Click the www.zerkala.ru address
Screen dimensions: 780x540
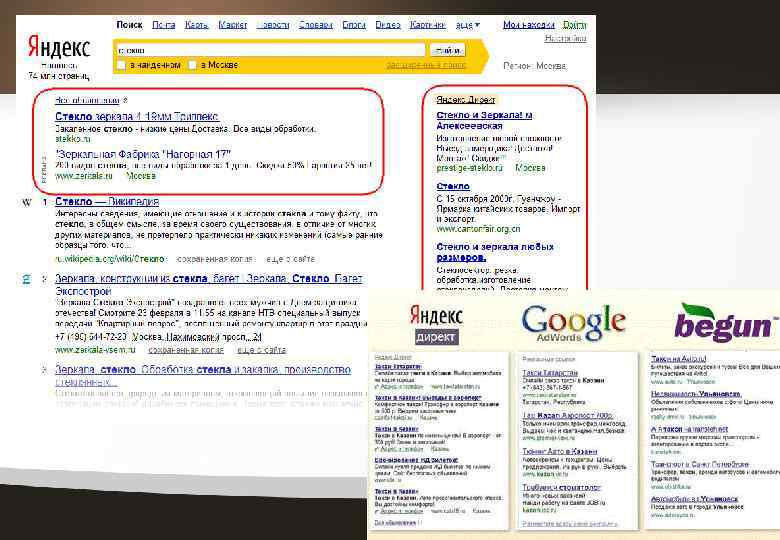[x=84, y=176]
